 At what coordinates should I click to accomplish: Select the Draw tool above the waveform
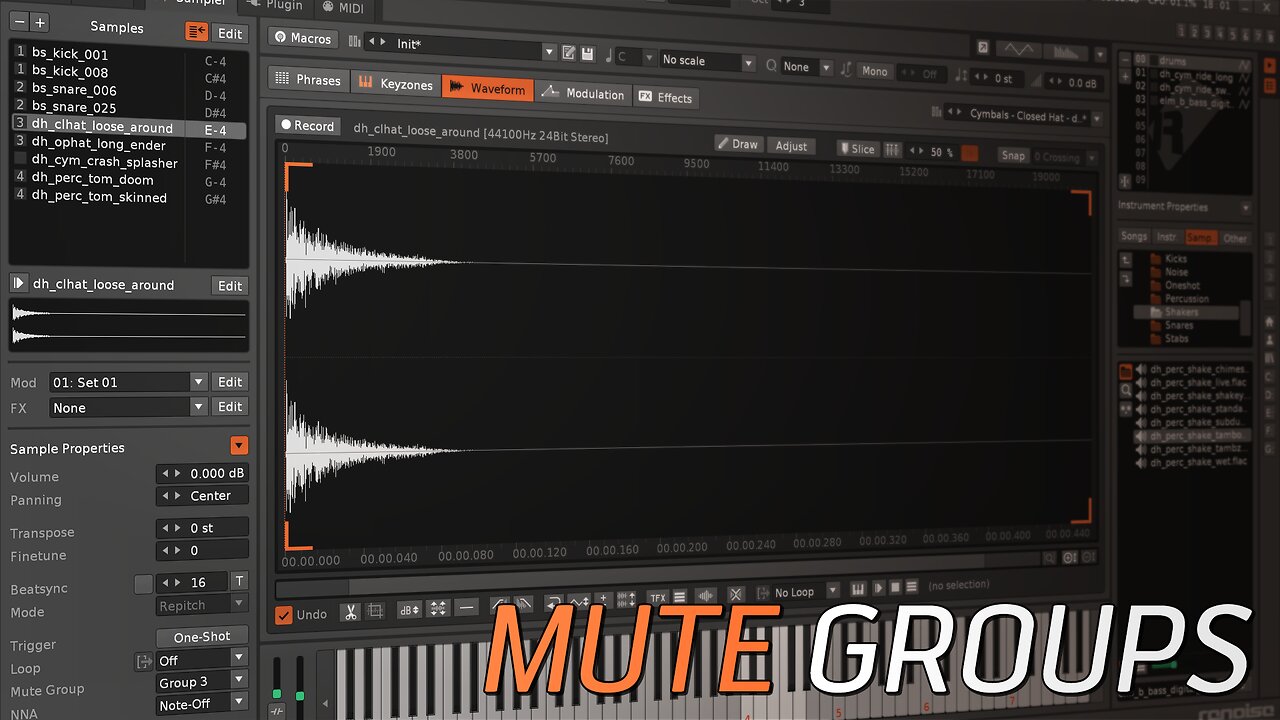coord(738,144)
